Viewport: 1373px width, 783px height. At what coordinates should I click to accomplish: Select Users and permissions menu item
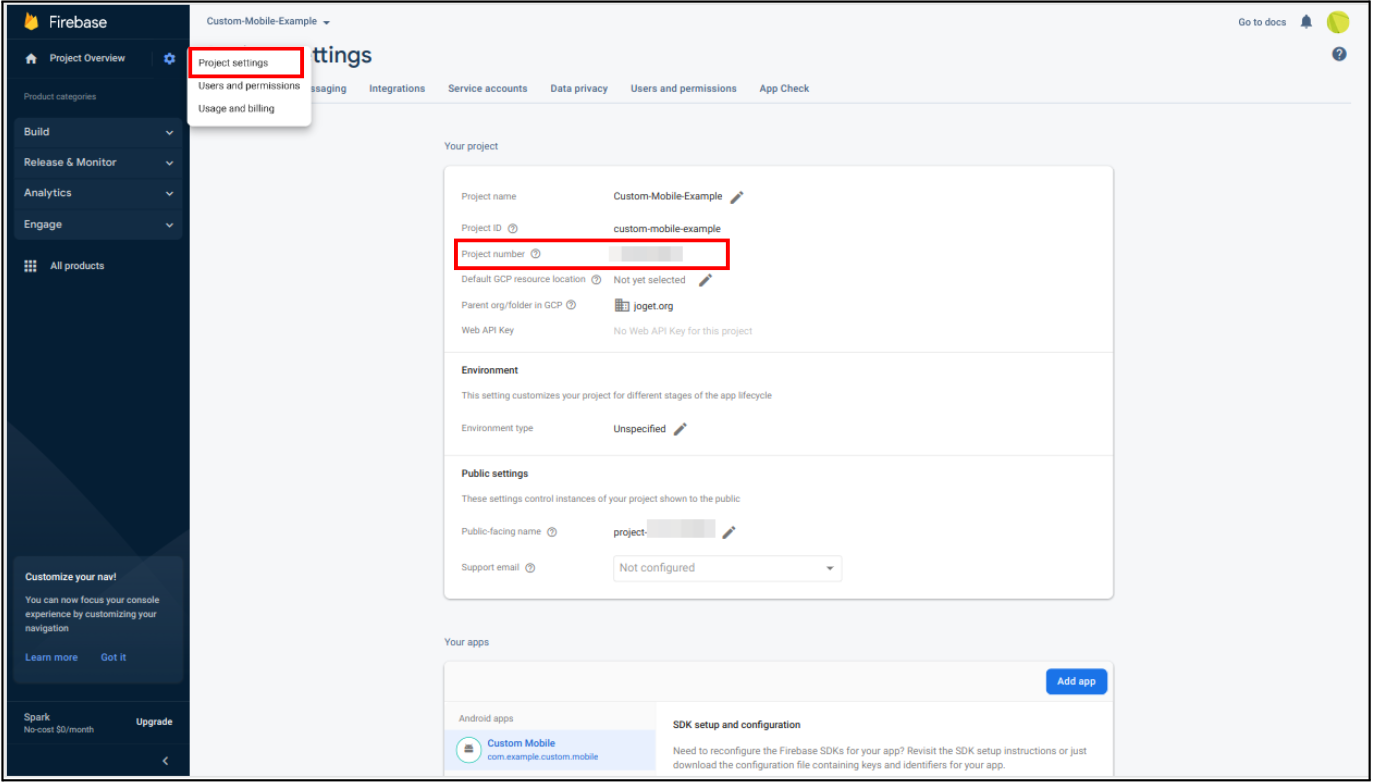(249, 86)
